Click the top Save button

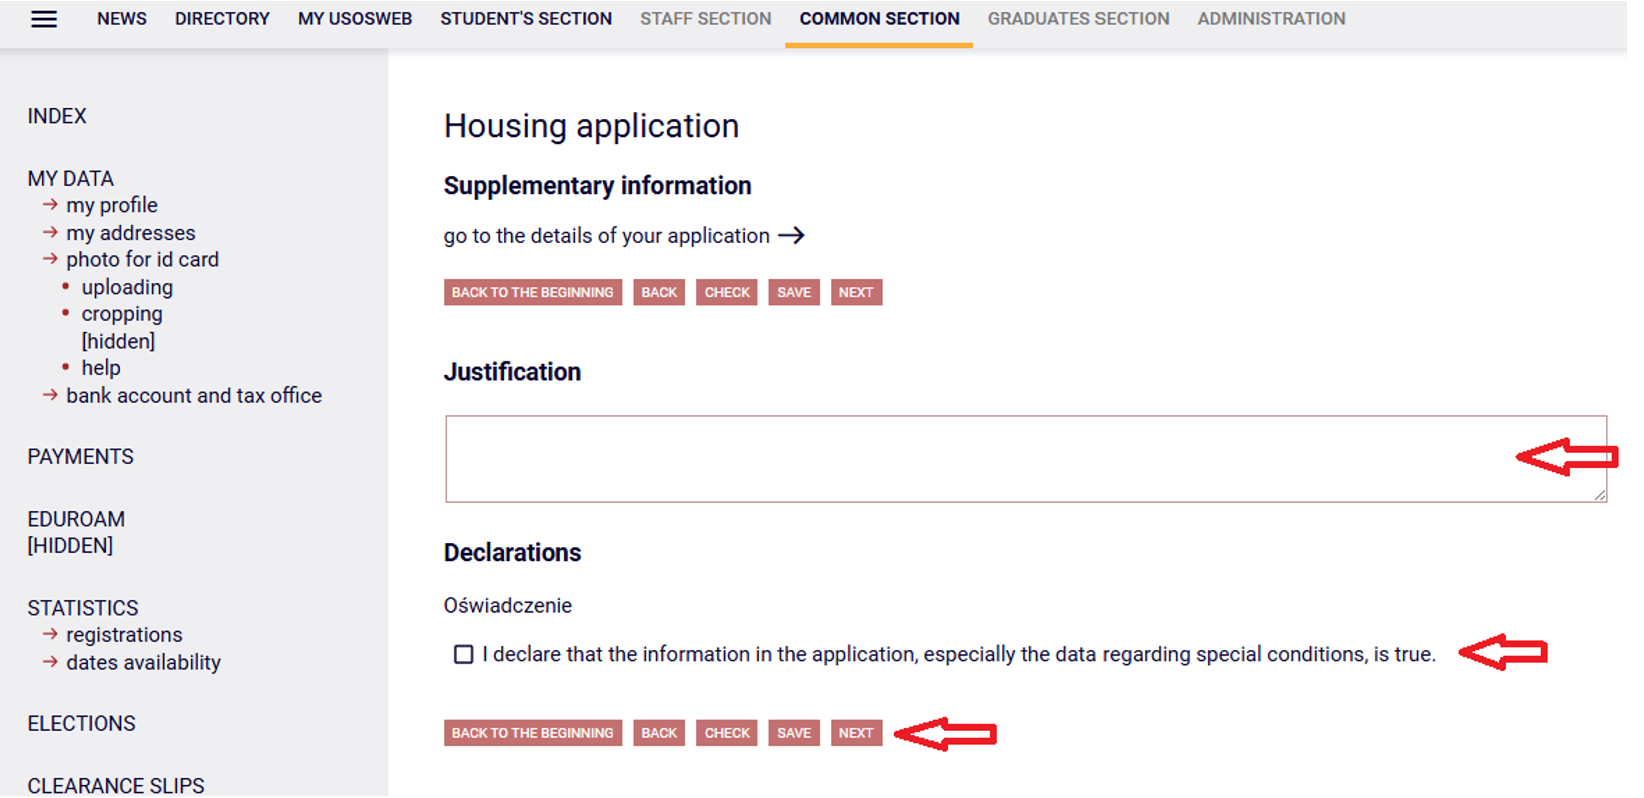tap(794, 293)
